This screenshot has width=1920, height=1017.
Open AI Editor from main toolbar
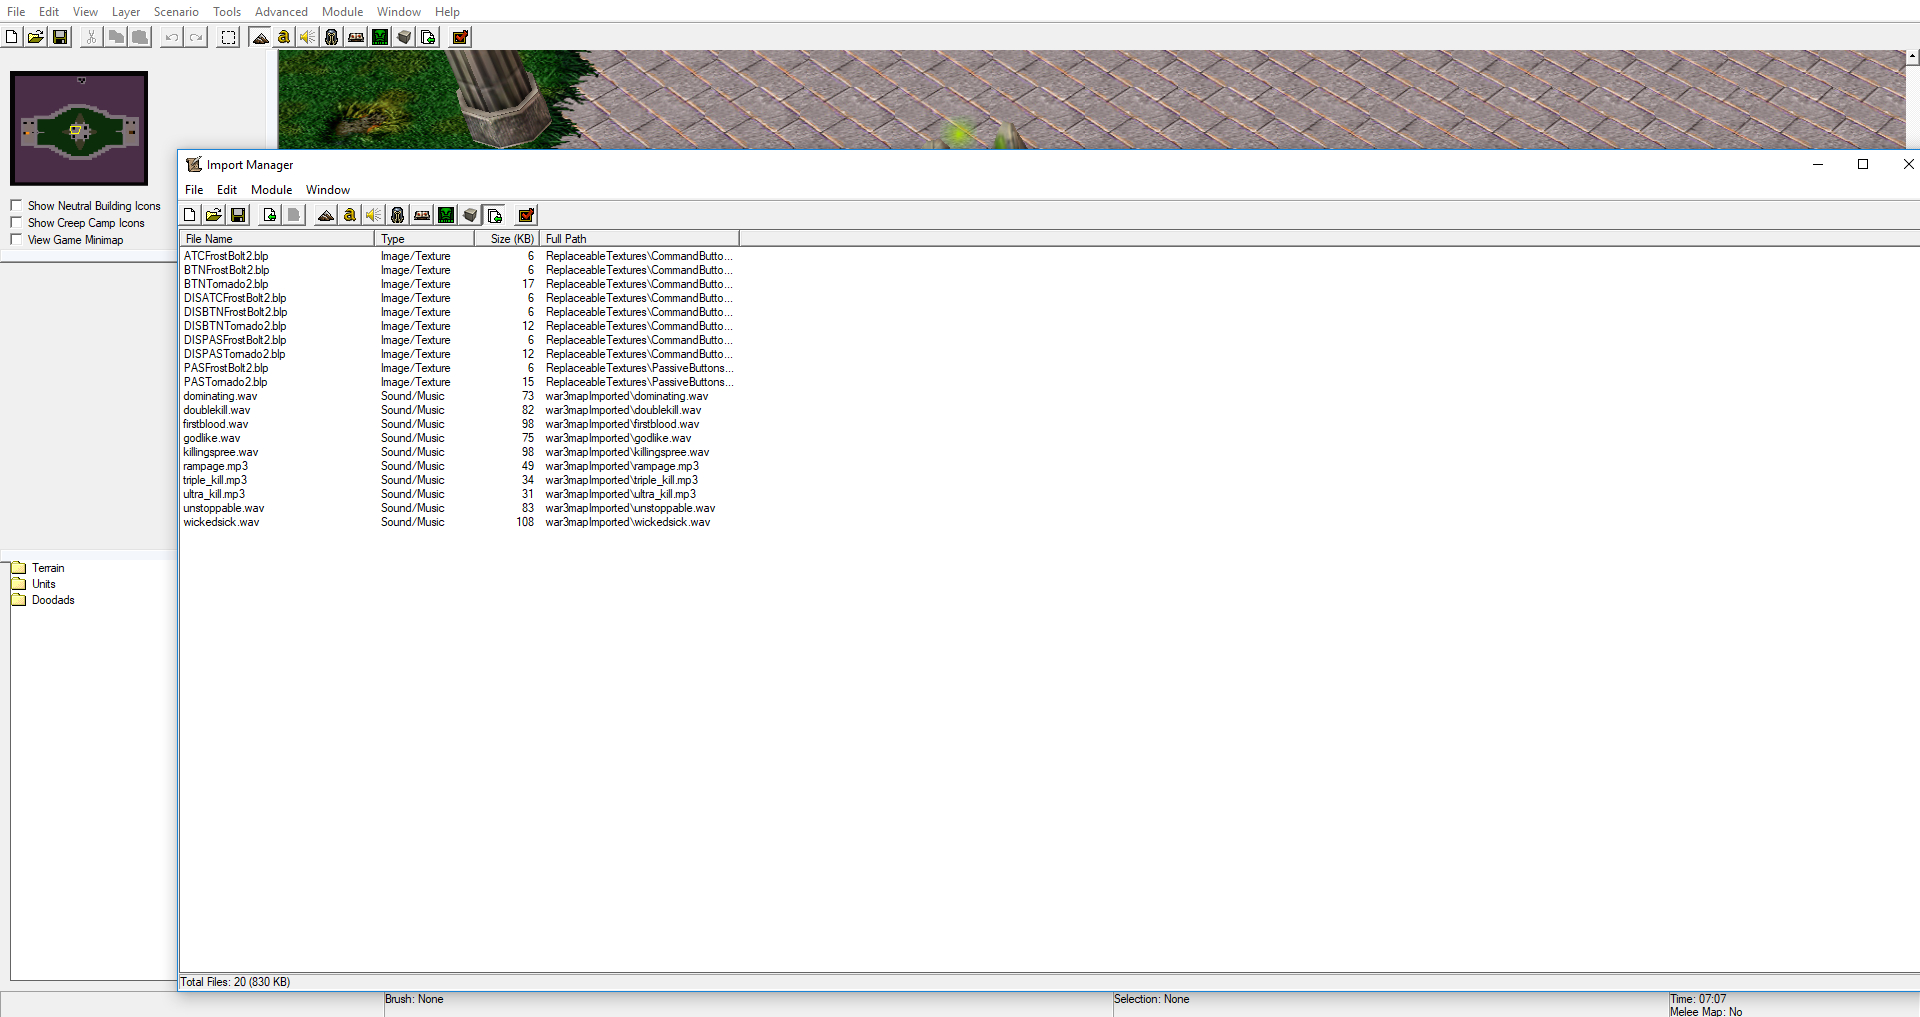[x=380, y=37]
